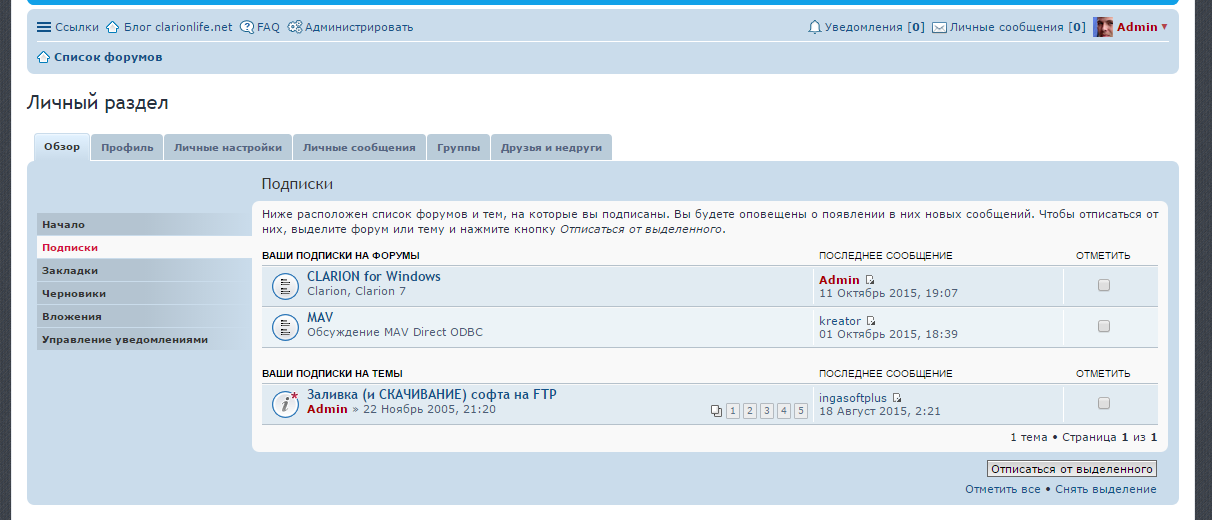Image resolution: width=1212 pixels, height=520 pixels.
Task: Go to page 3 of the FTP topic
Action: [x=767, y=411]
